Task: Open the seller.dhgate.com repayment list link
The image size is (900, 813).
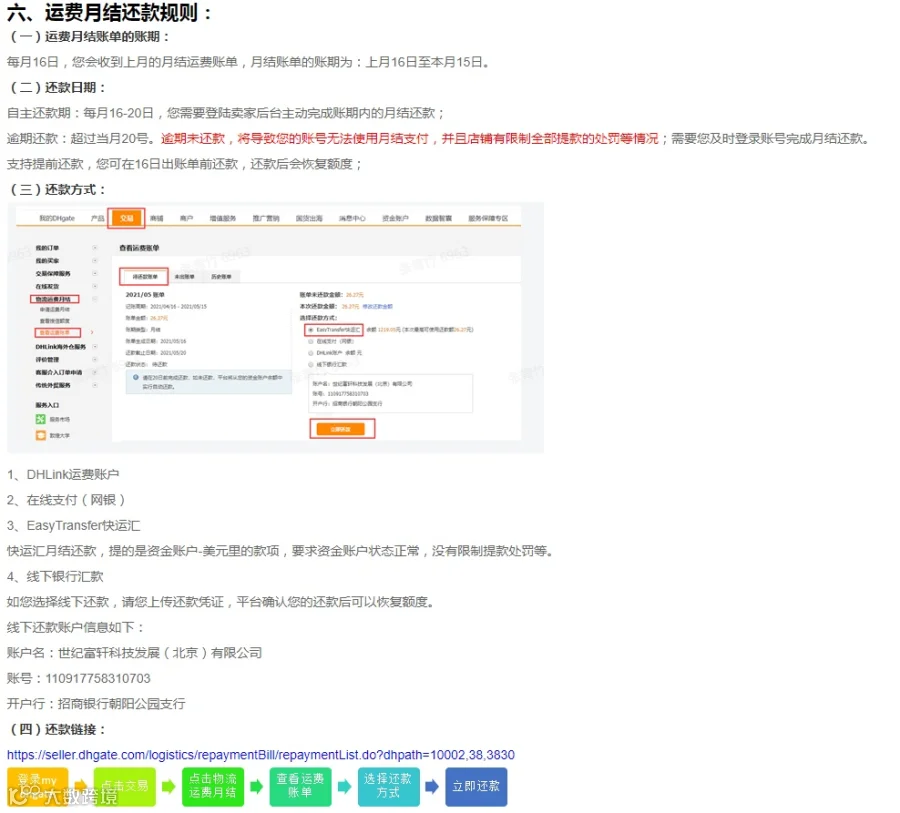Action: point(261,754)
